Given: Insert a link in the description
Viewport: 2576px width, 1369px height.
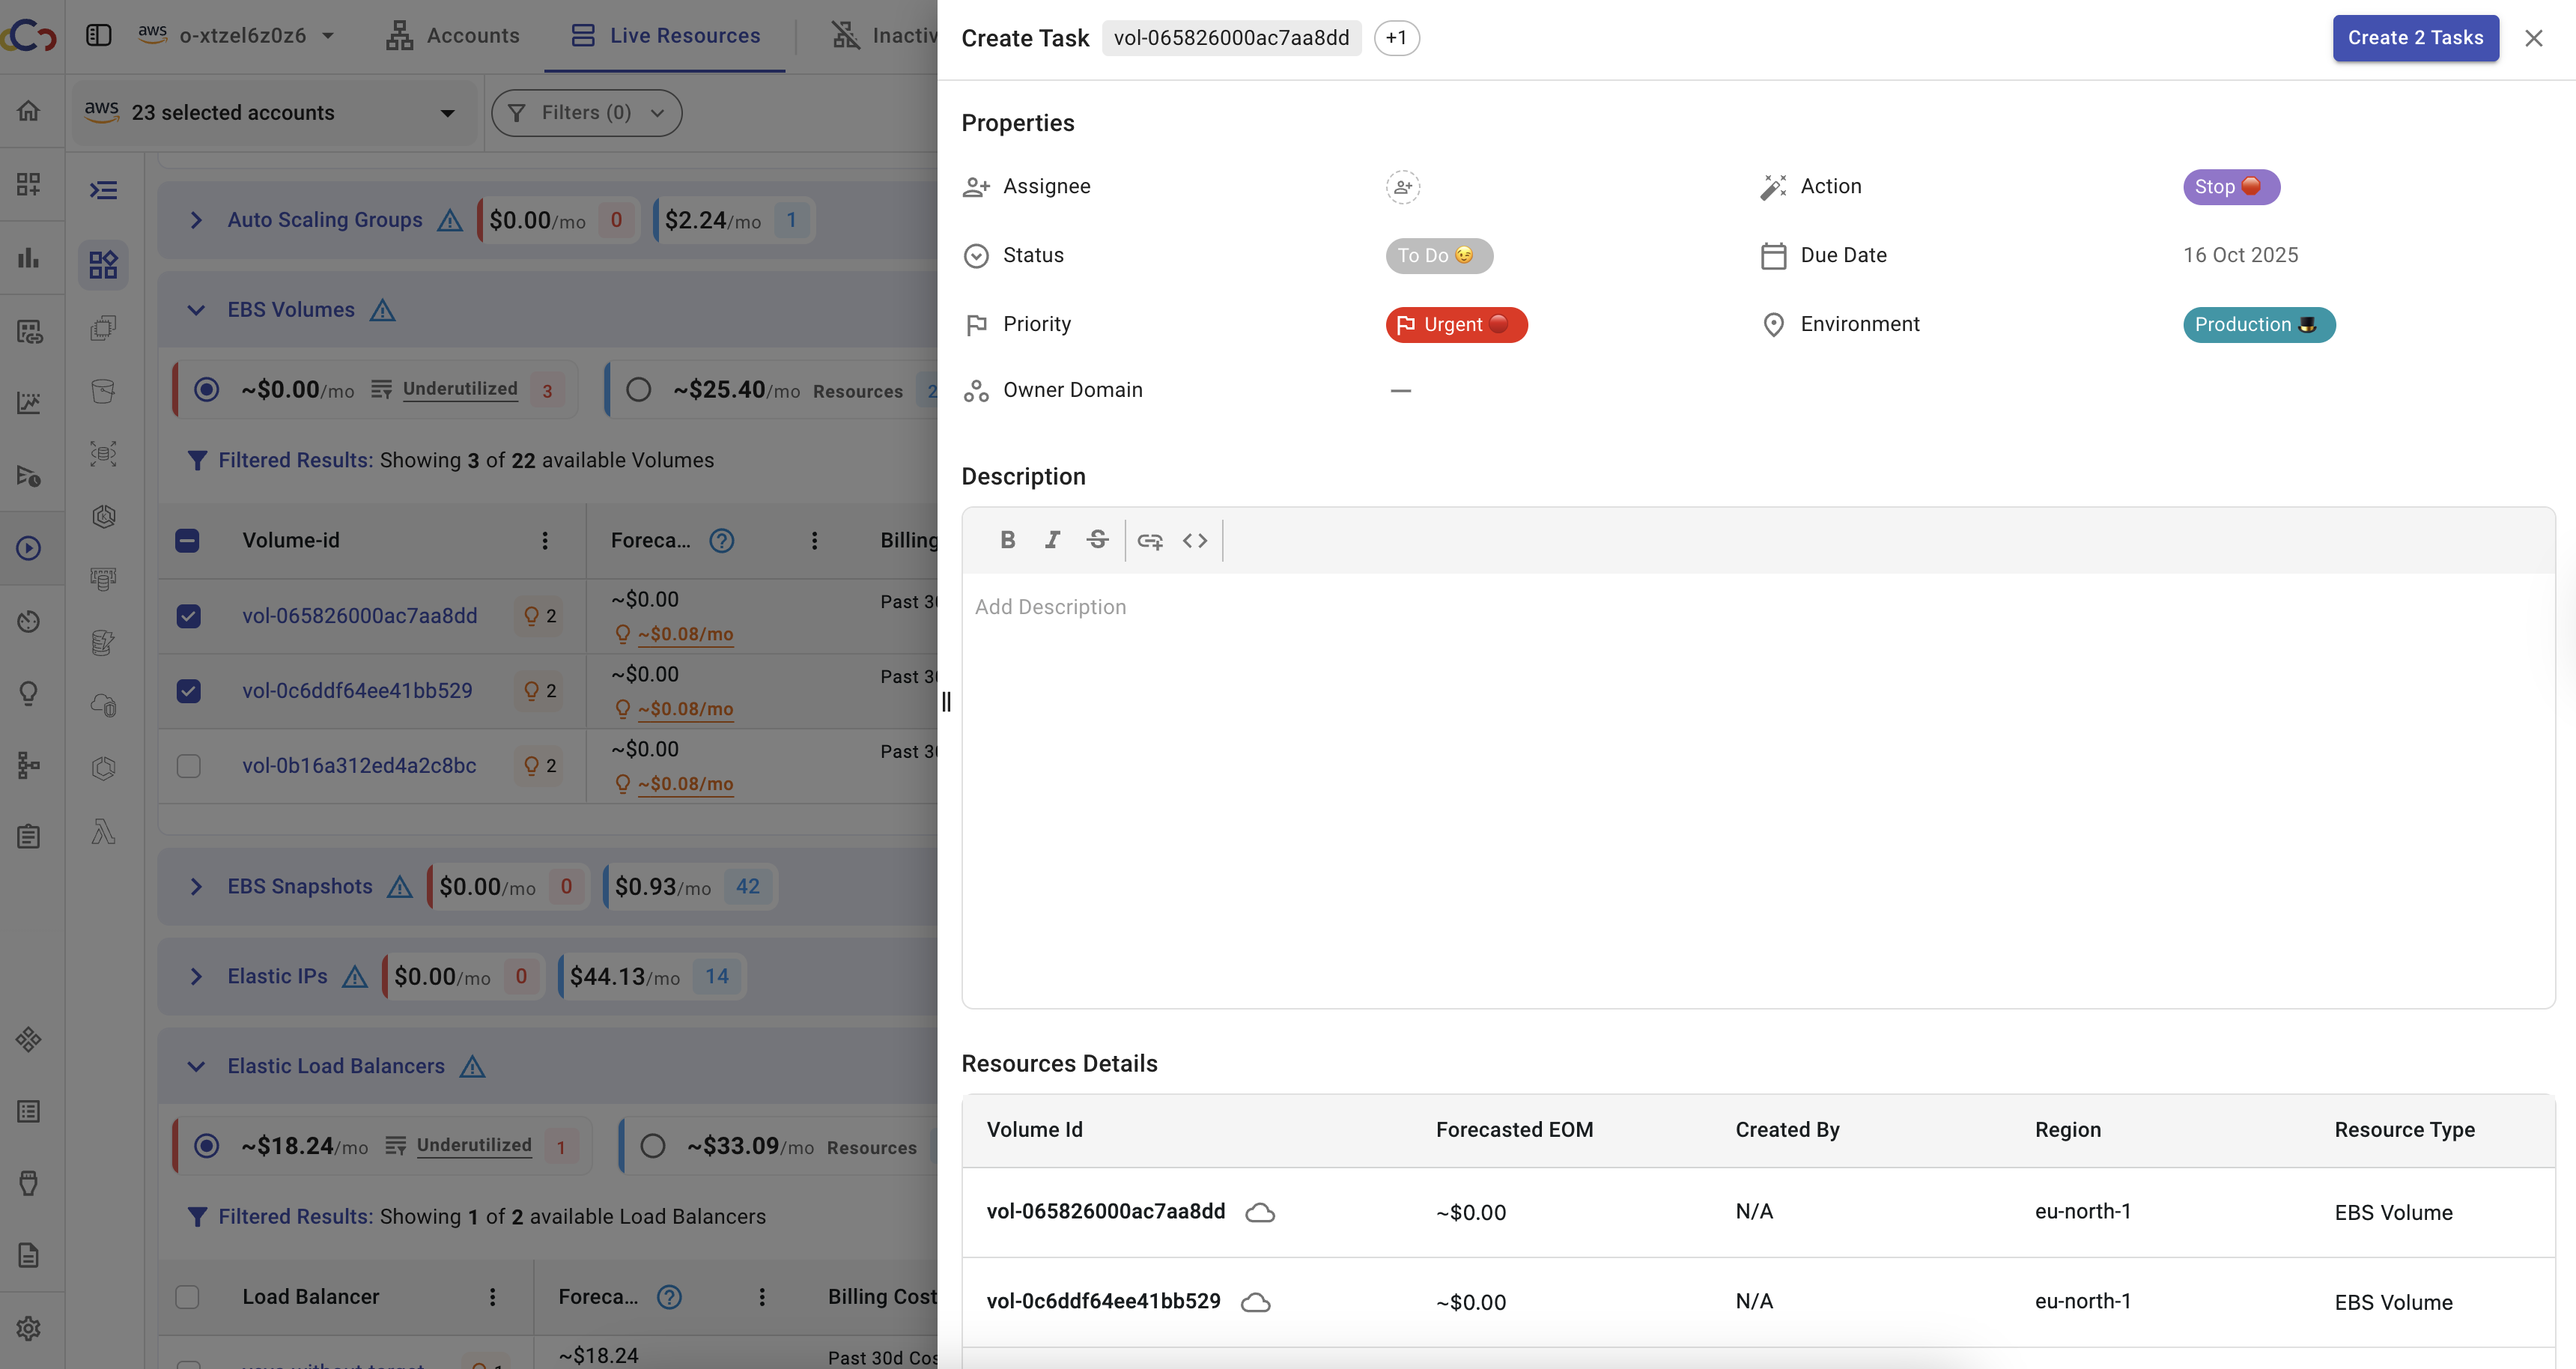Looking at the screenshot, I should click(1150, 541).
